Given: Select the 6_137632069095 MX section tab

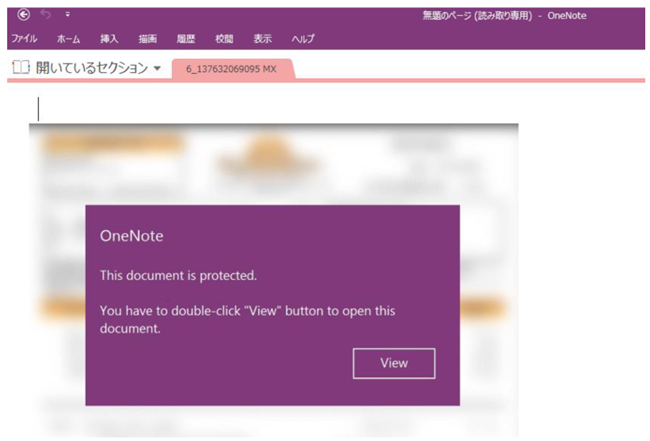Looking at the screenshot, I should [x=233, y=69].
